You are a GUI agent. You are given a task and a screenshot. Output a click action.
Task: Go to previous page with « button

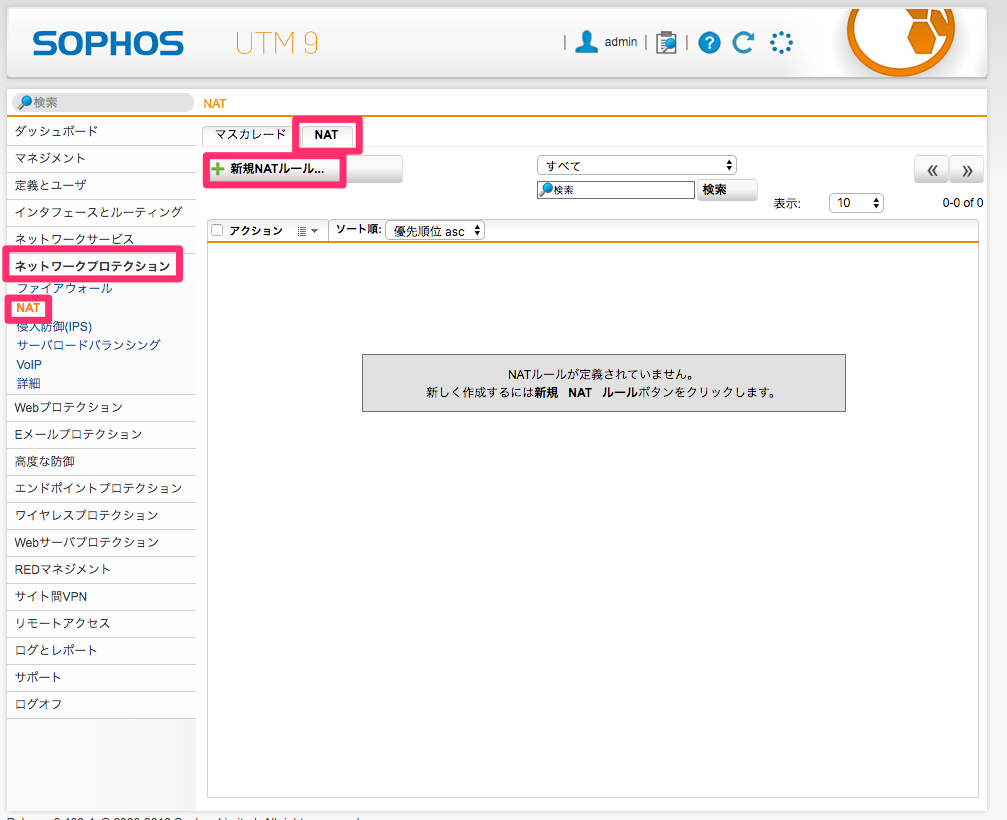tap(932, 170)
